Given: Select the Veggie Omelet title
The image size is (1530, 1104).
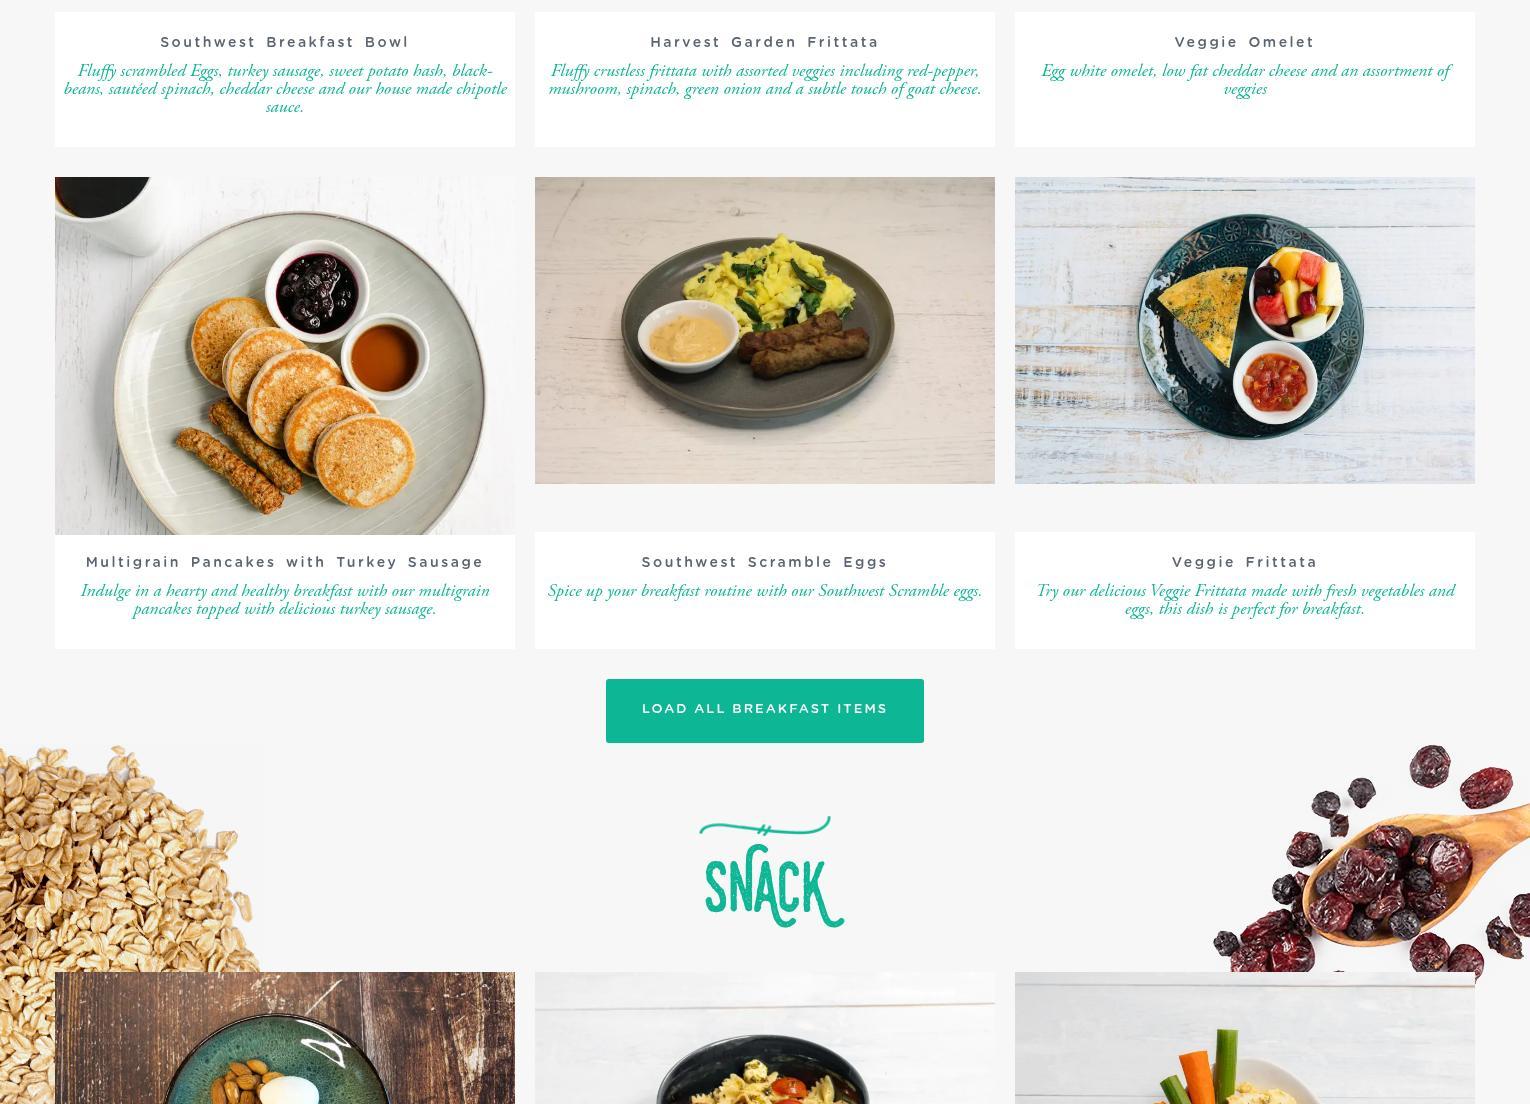Looking at the screenshot, I should (1244, 42).
